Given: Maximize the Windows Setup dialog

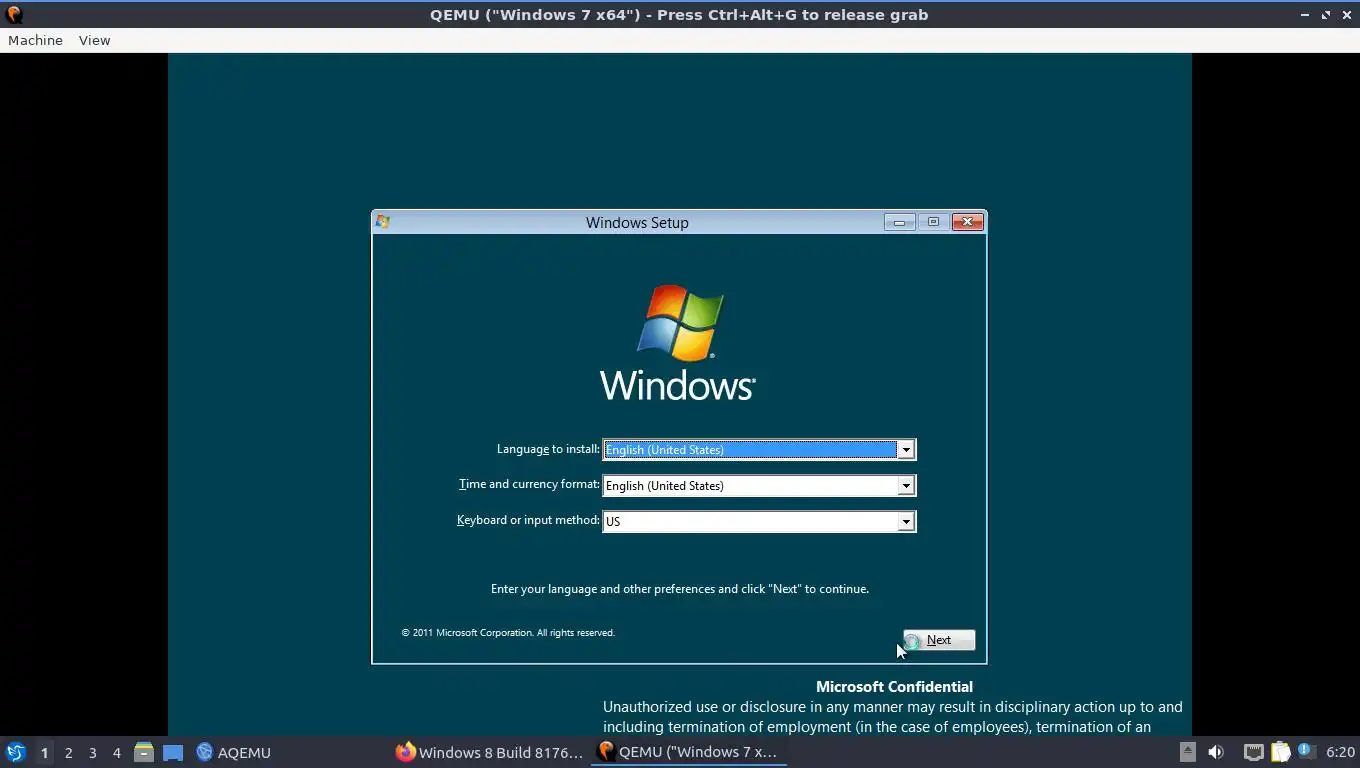Looking at the screenshot, I should (933, 222).
